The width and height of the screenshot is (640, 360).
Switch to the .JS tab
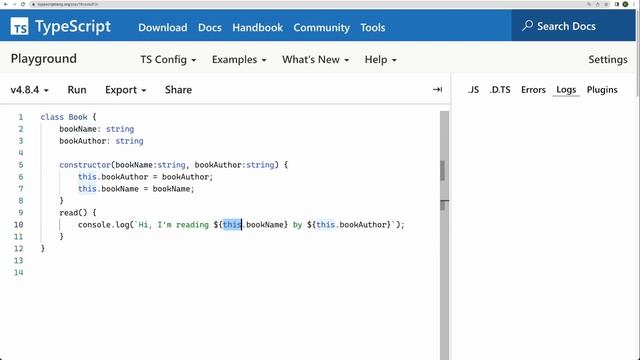473,90
